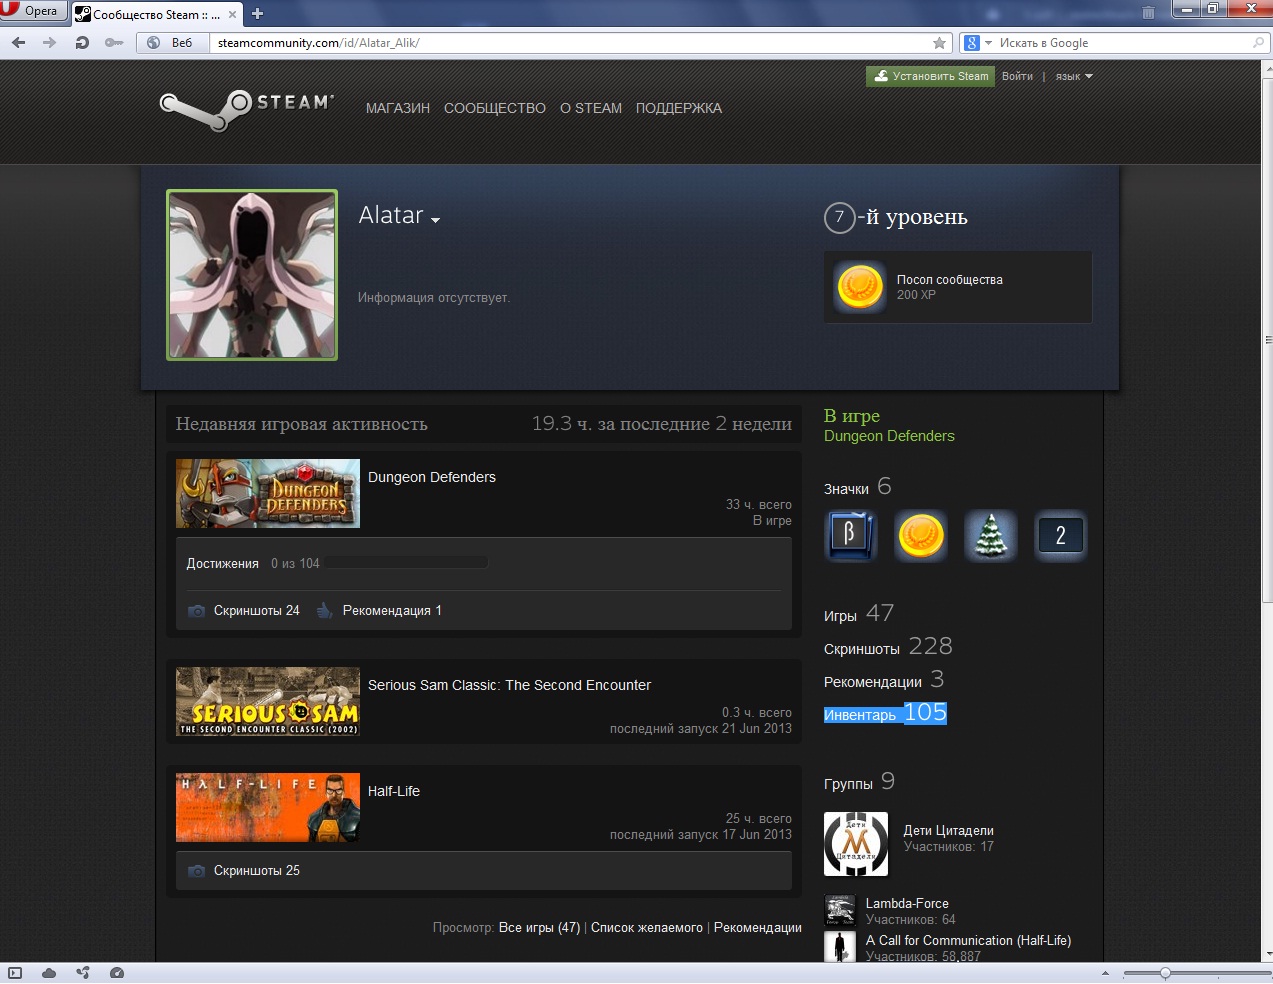The width and height of the screenshot is (1273, 984).
Task: Open the язык language dropdown
Action: [x=1074, y=76]
